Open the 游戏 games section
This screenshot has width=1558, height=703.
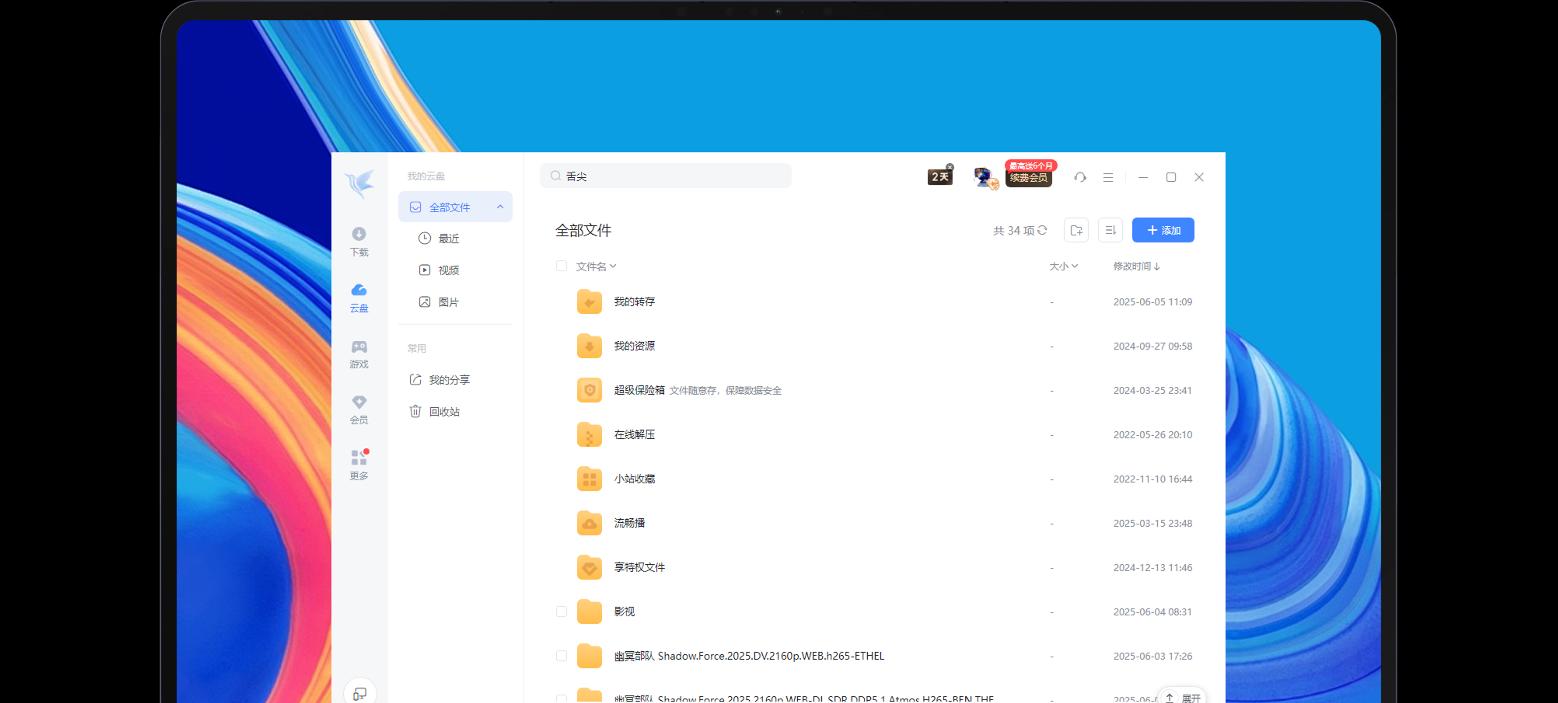(359, 353)
